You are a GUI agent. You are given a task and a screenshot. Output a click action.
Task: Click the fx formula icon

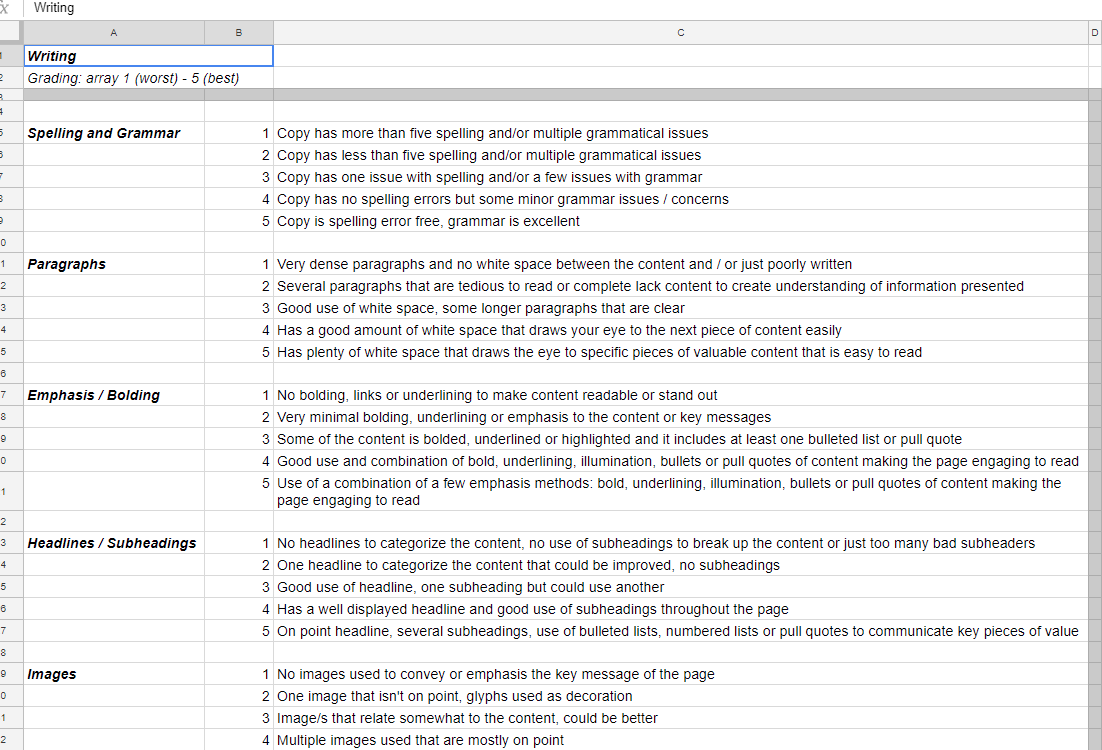pyautogui.click(x=6, y=8)
